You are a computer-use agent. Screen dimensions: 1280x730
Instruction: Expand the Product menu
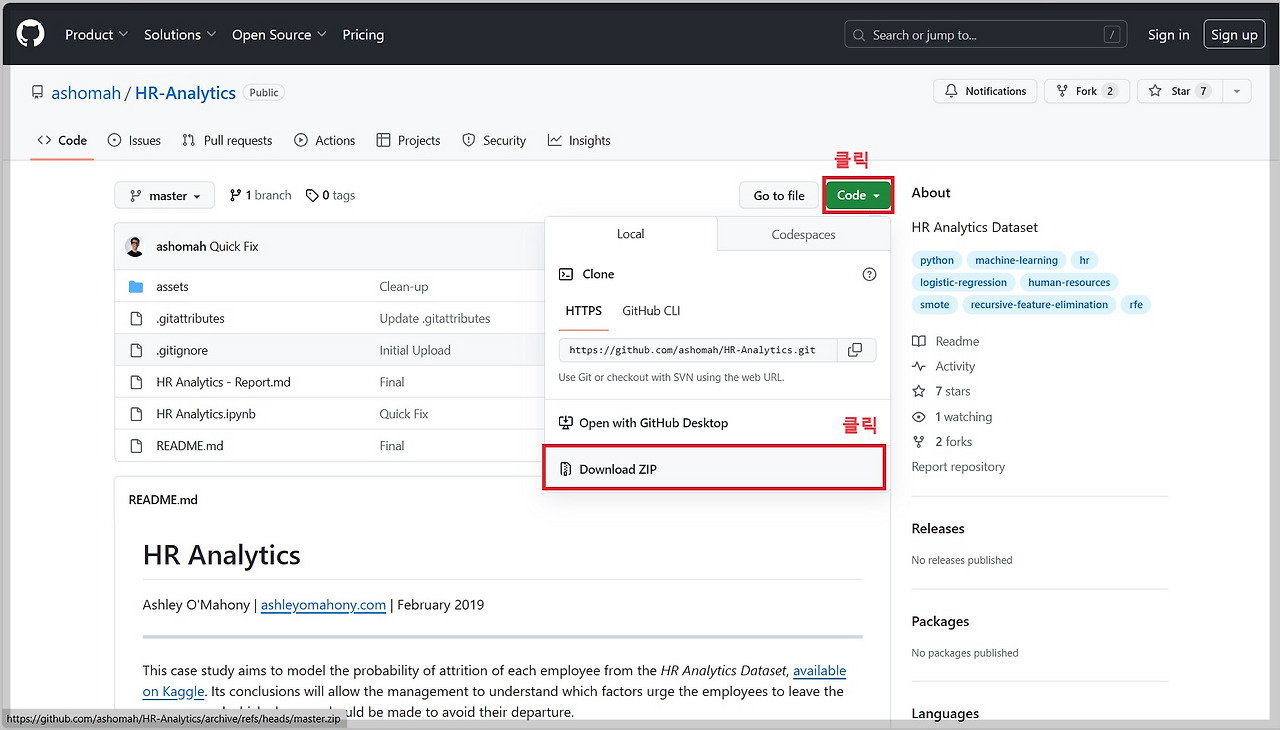(x=97, y=35)
